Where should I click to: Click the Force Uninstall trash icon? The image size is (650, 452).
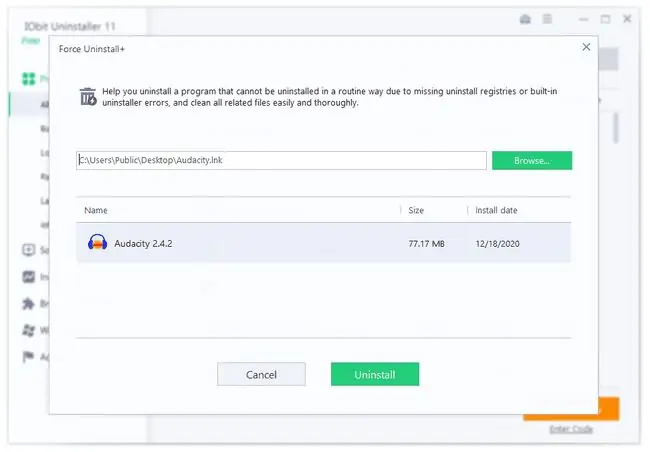pos(88,97)
